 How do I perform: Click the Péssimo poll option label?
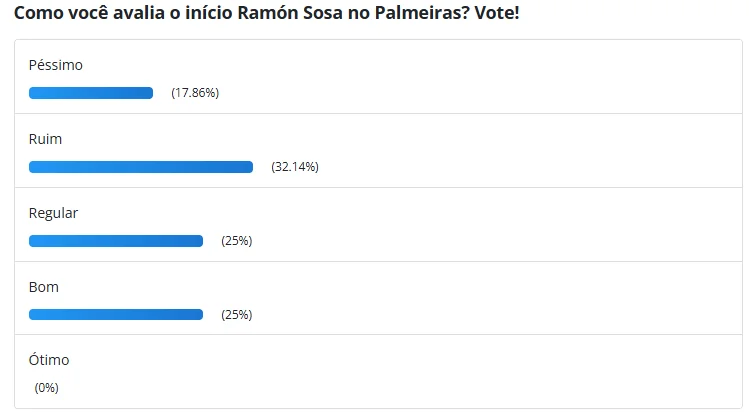pos(56,65)
